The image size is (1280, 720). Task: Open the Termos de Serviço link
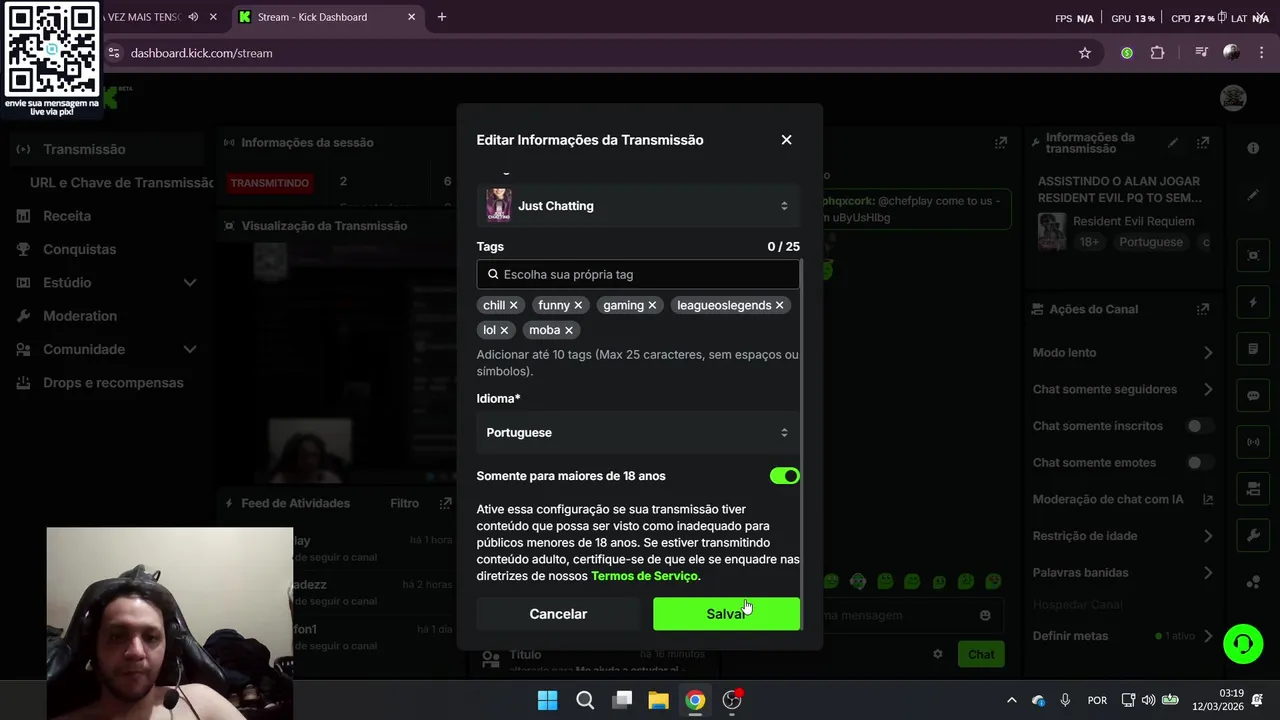(645, 576)
